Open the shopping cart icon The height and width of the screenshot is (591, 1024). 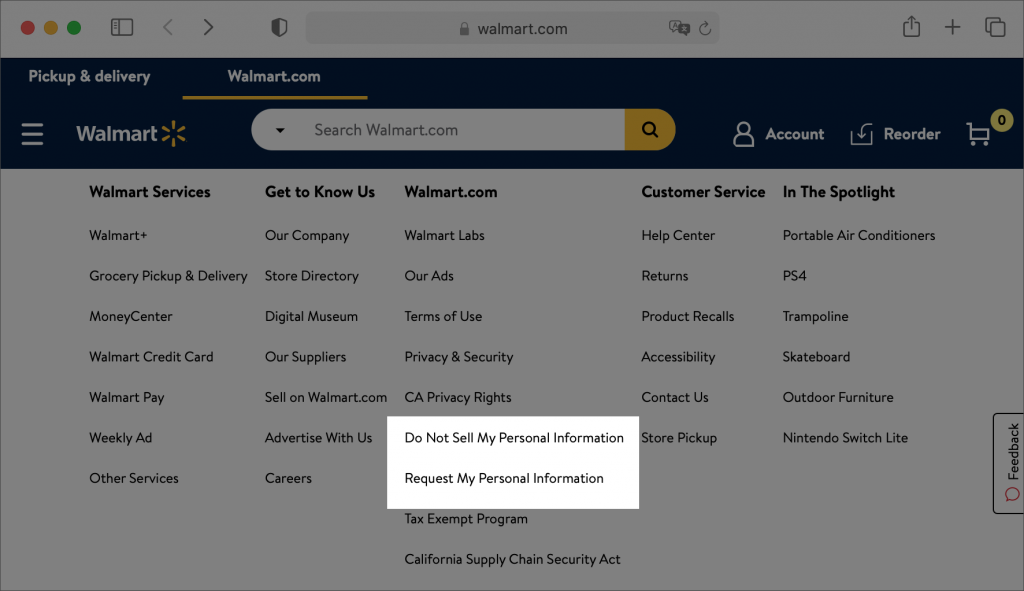(x=979, y=134)
